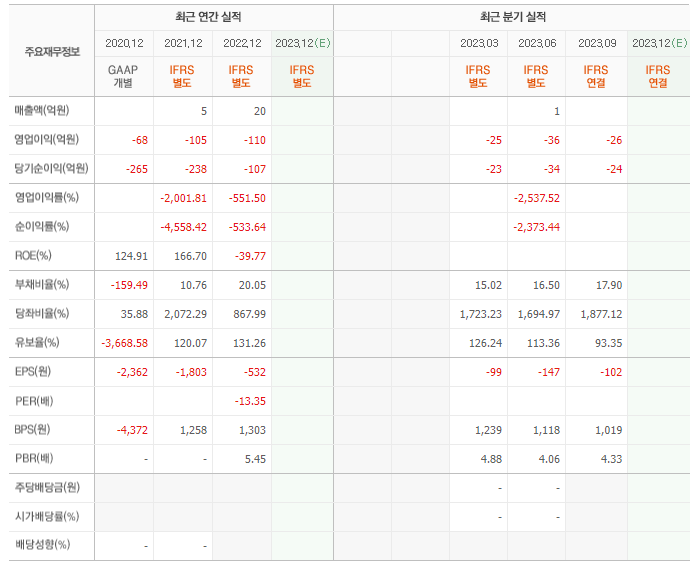Select the 주요재무정보 header cell

click(52, 52)
